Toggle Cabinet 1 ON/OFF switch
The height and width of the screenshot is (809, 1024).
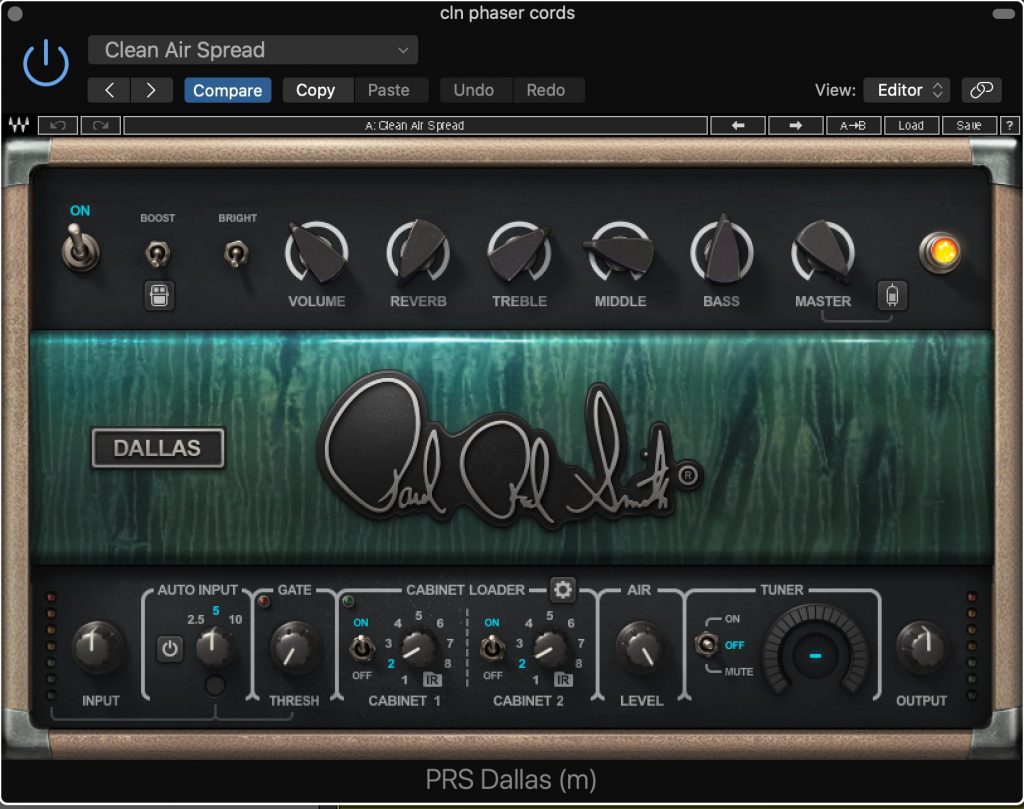pyautogui.click(x=361, y=648)
